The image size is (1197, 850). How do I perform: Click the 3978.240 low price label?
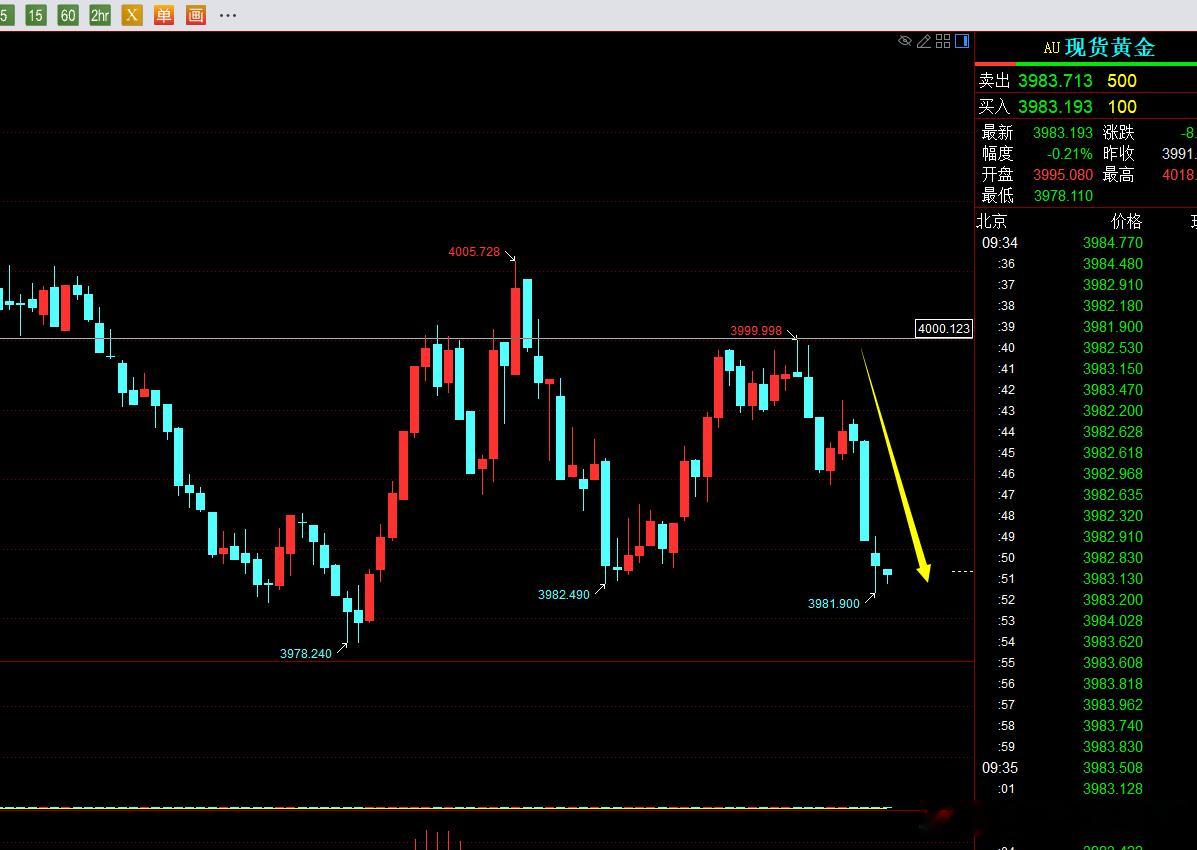305,654
